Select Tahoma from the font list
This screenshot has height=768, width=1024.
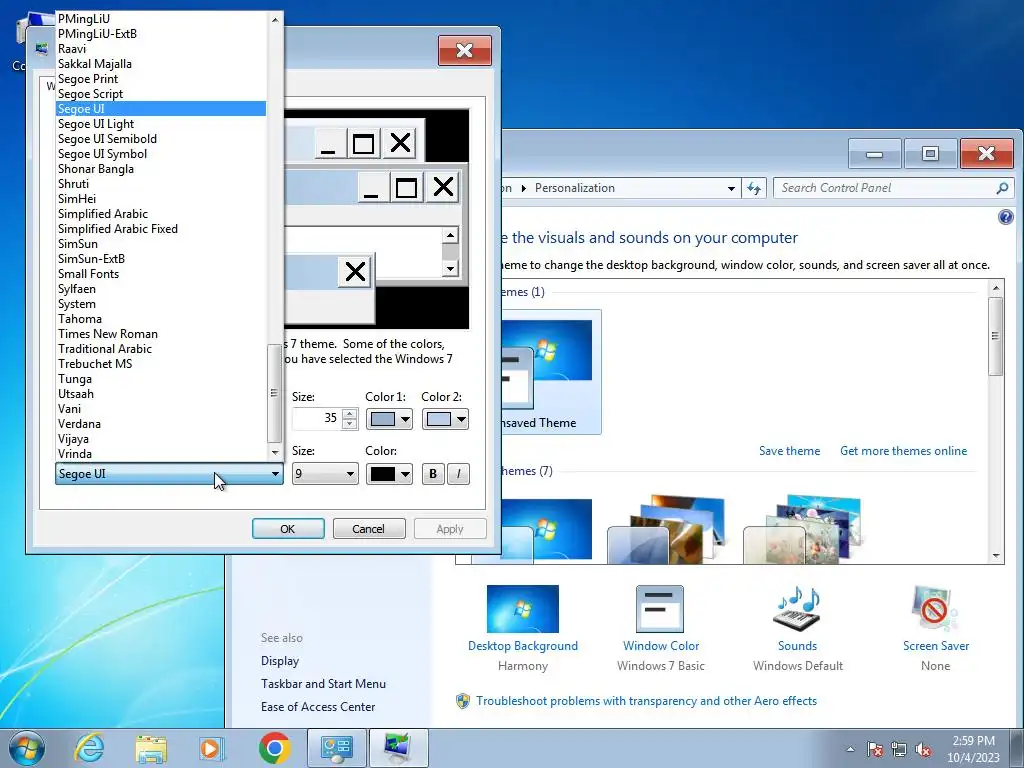(x=161, y=319)
